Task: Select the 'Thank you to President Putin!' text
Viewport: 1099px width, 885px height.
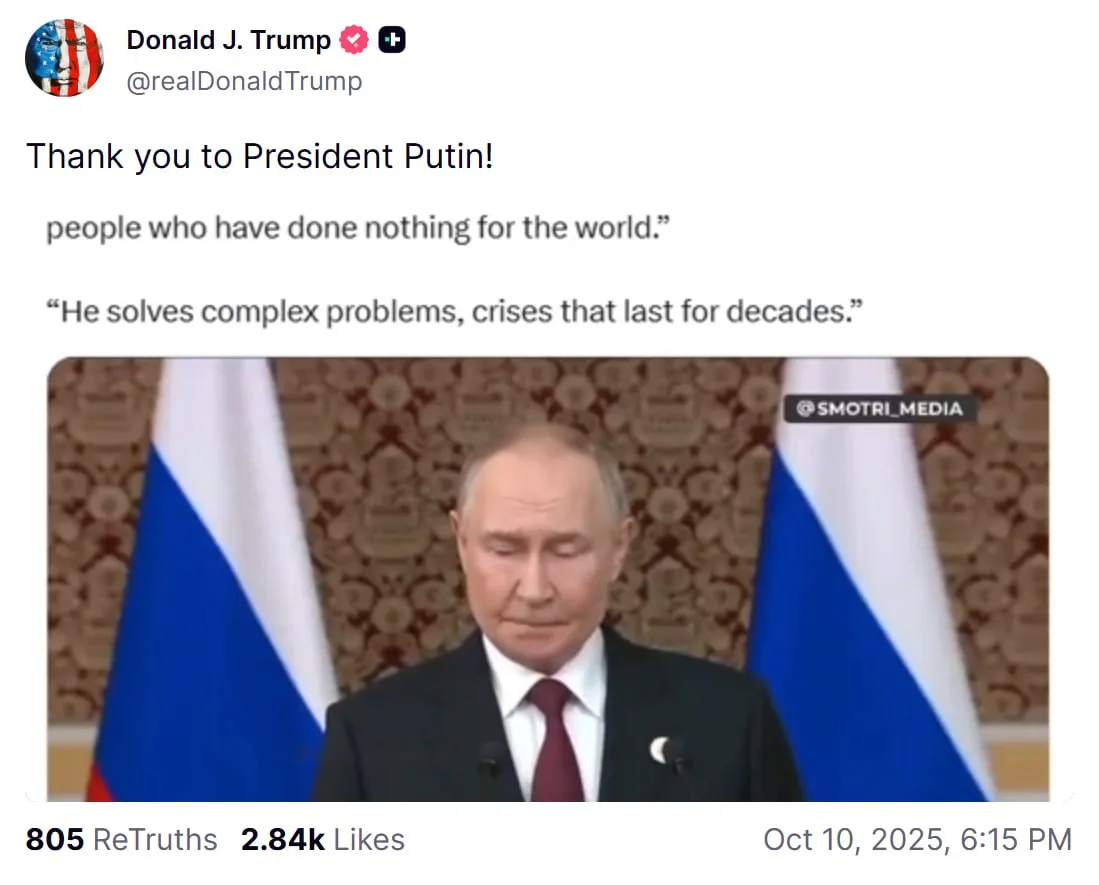Action: tap(260, 156)
